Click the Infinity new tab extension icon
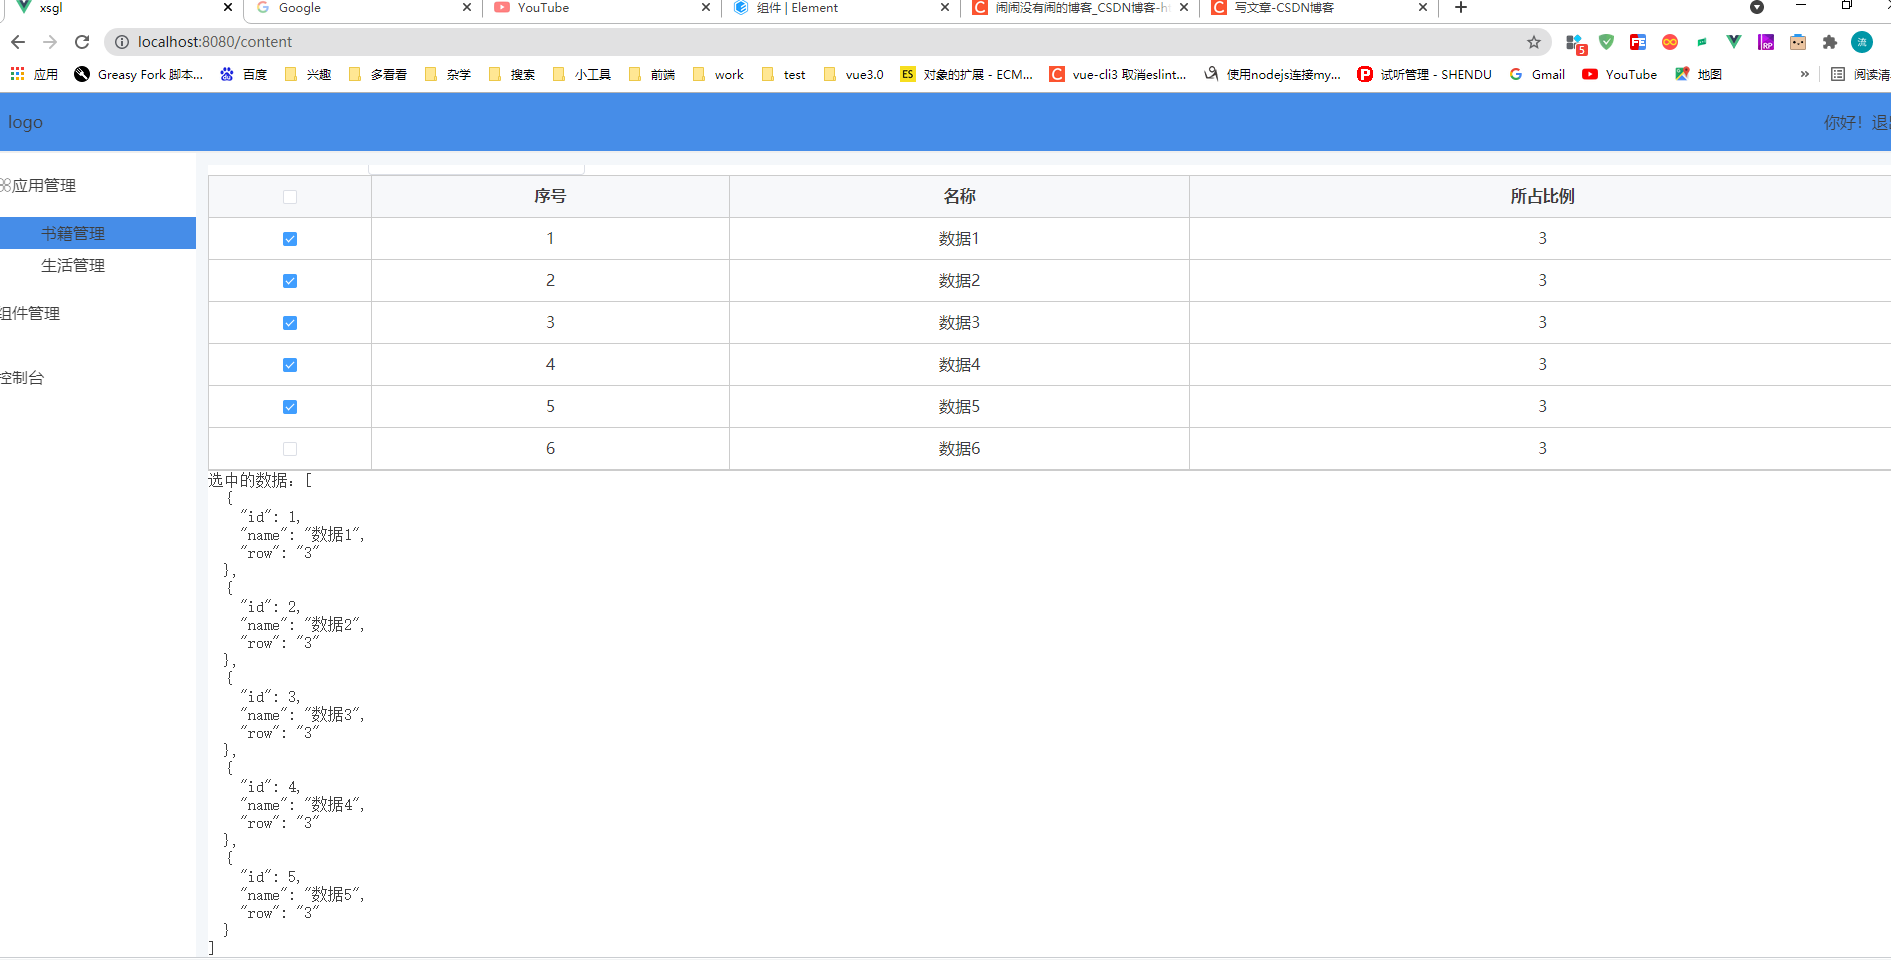The width and height of the screenshot is (1891, 960). point(1670,42)
